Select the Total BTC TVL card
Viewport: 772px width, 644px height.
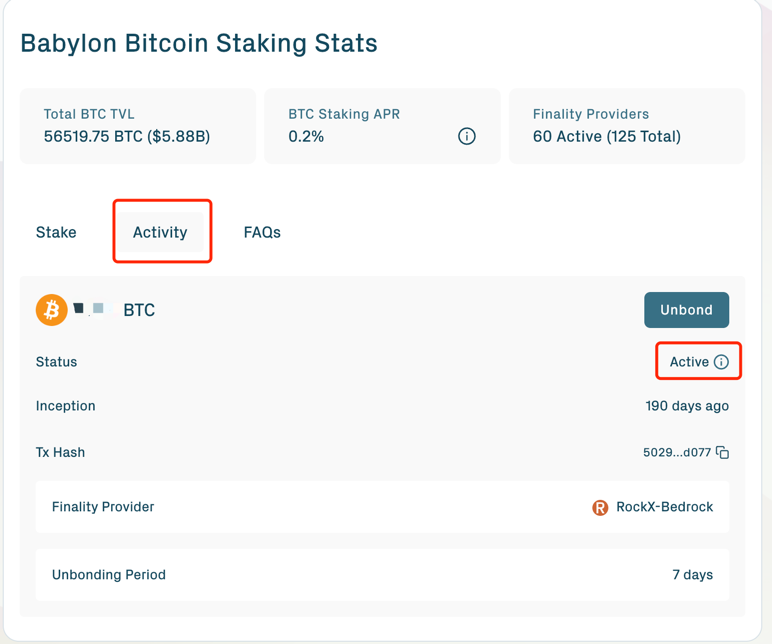(138, 125)
